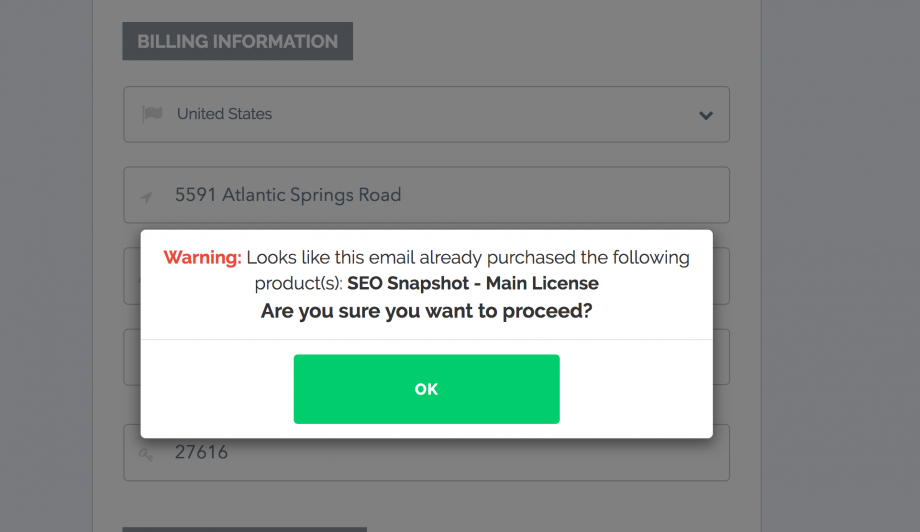Click the chevron arrow on the country selector
The width and height of the screenshot is (920, 532).
[706, 115]
